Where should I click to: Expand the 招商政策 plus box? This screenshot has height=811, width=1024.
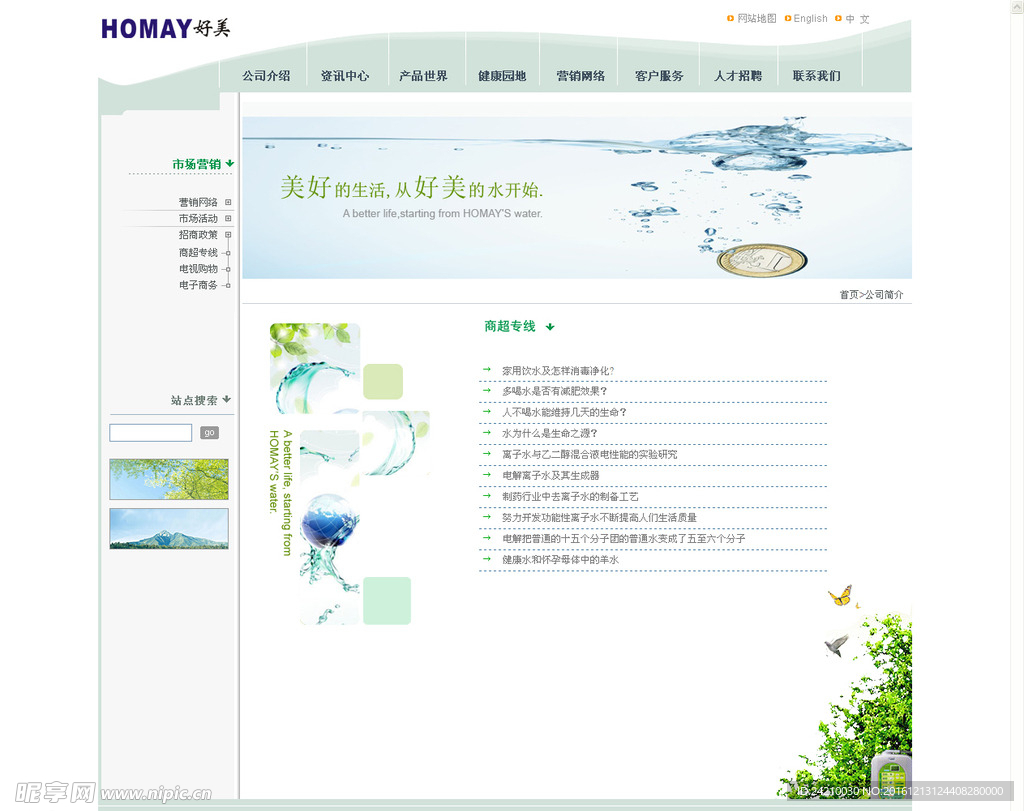(x=228, y=234)
